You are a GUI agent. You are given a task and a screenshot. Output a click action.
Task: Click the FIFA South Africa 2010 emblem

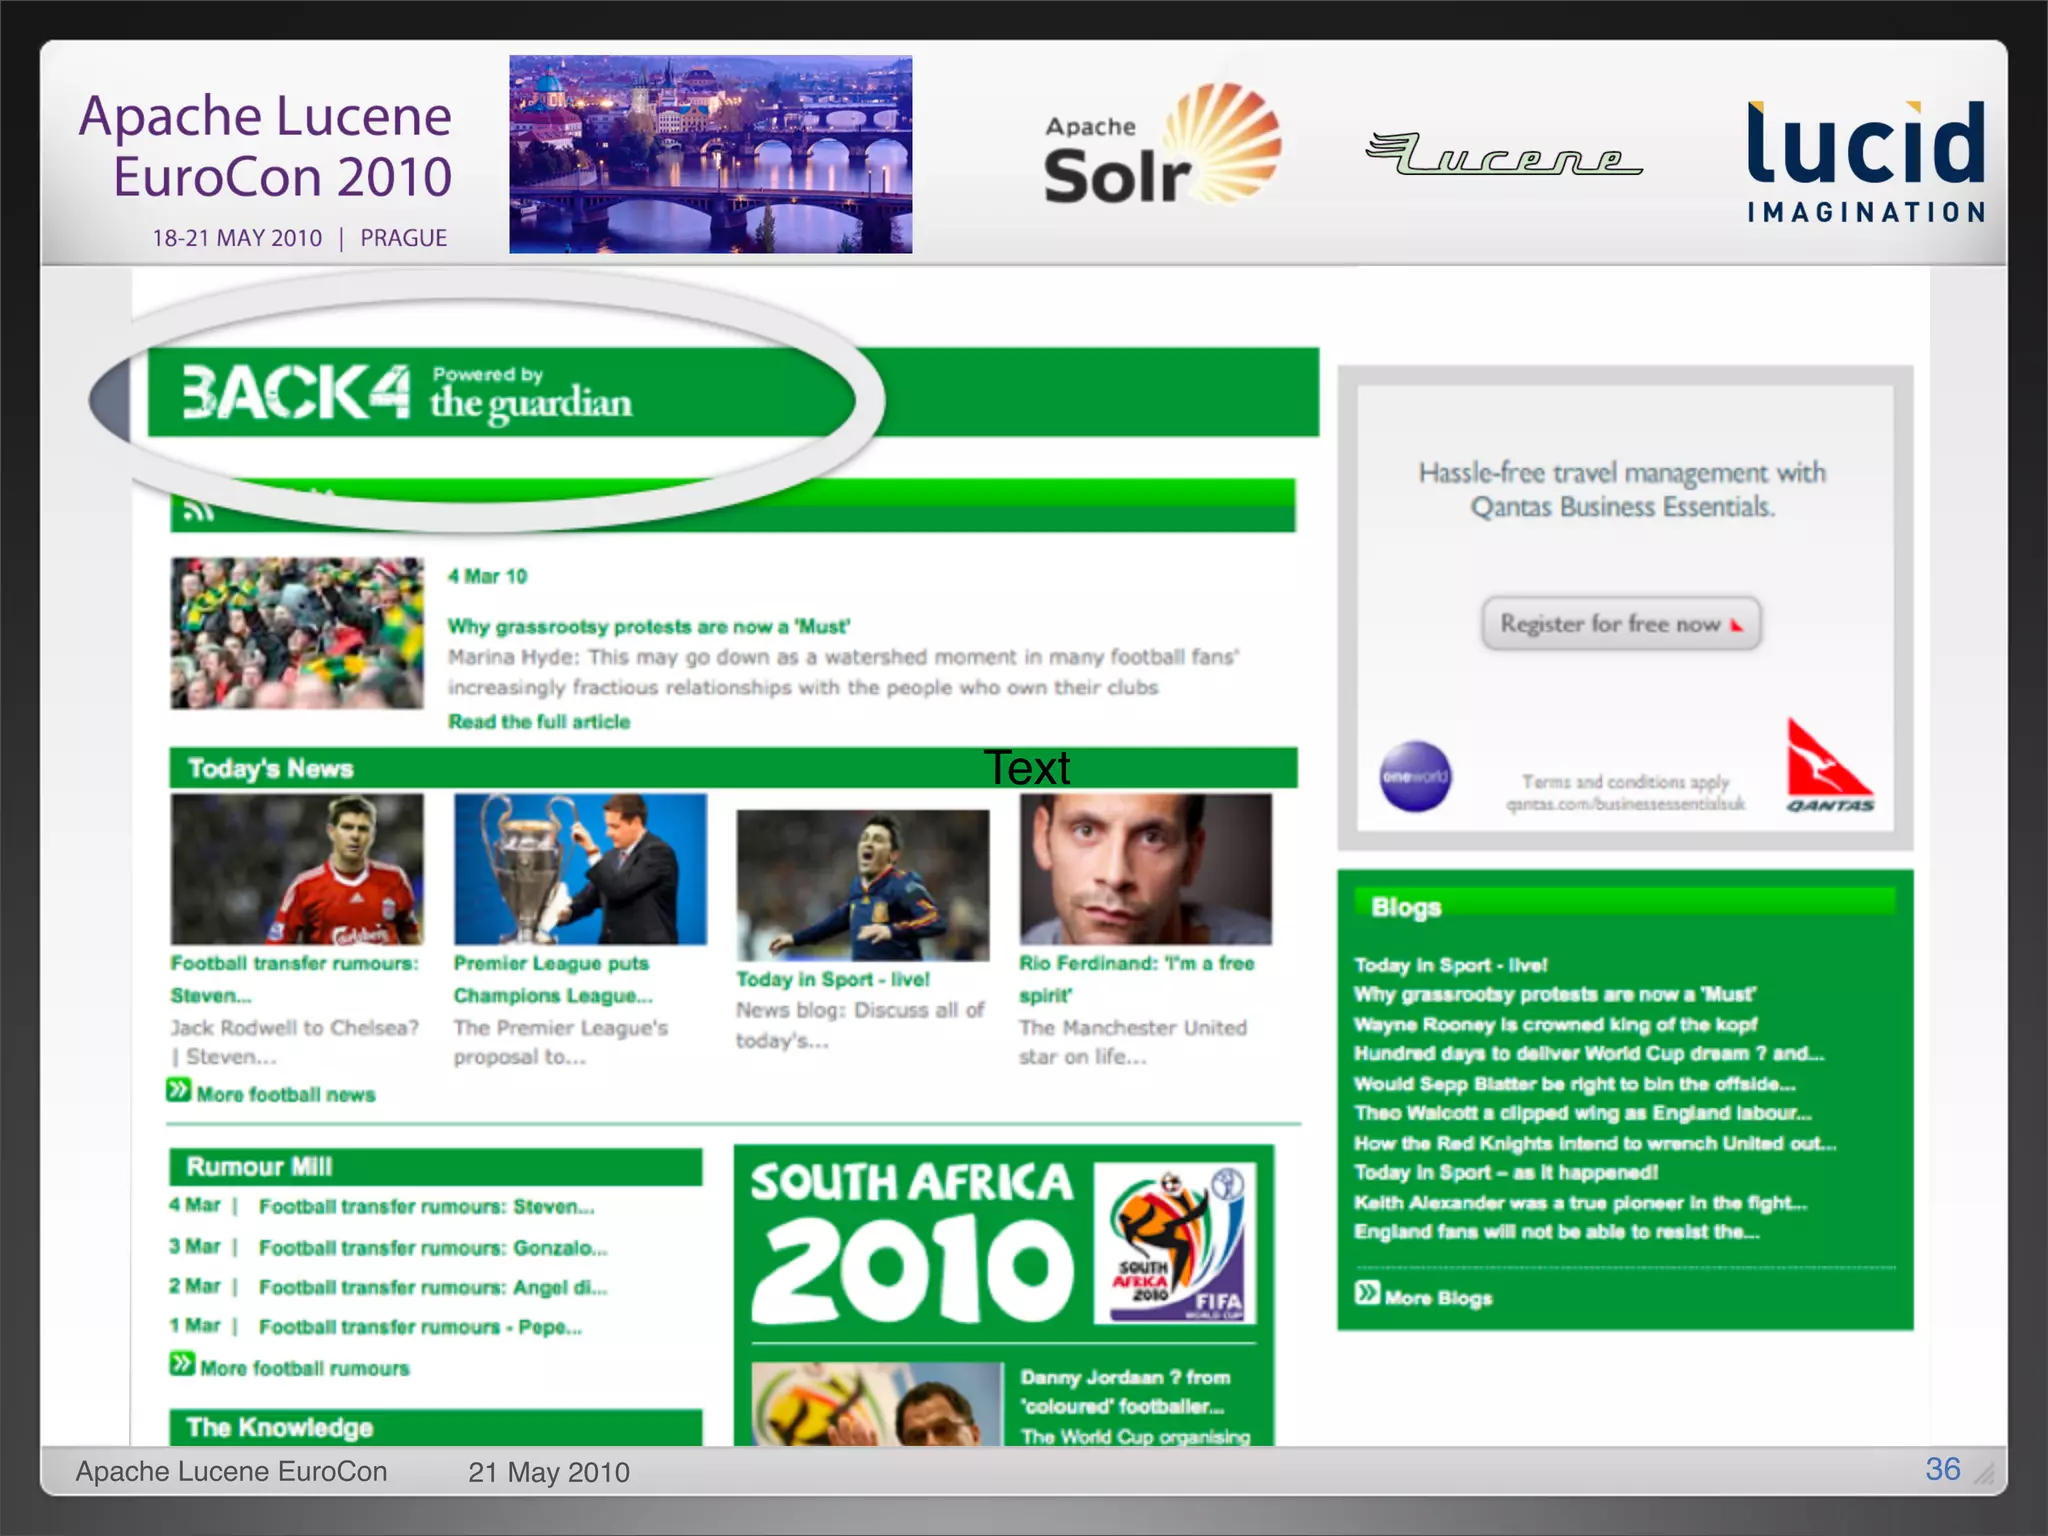pos(1175,1243)
